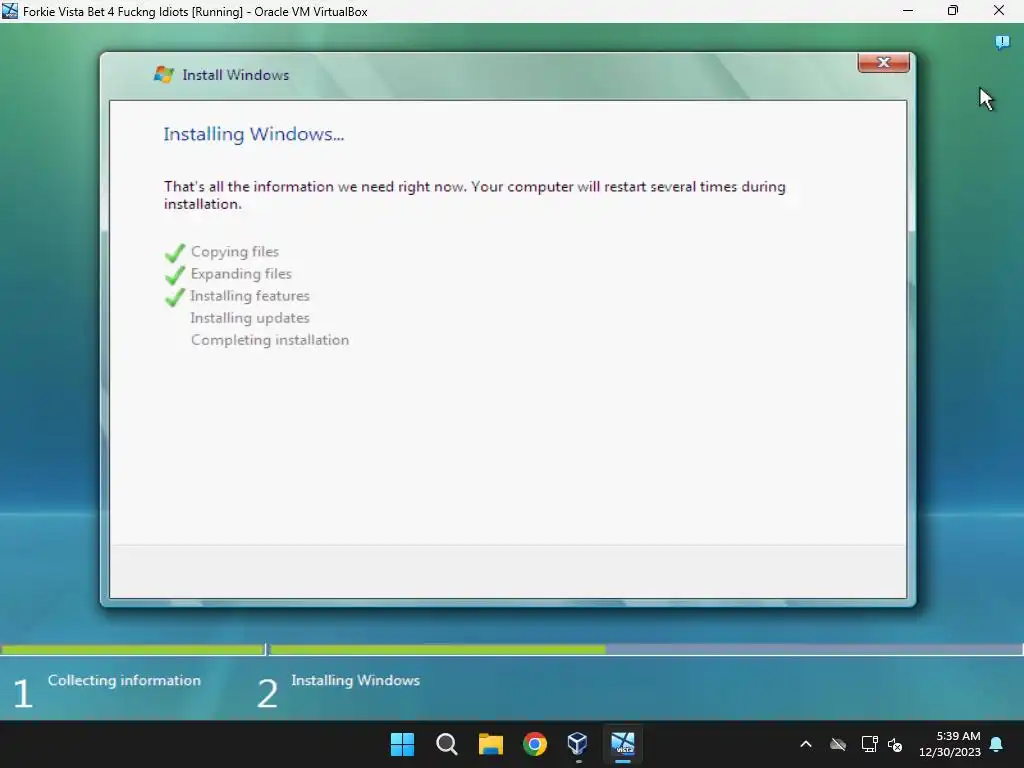Click the 'Copying files' step text
This screenshot has width=1024, height=768.
click(x=235, y=251)
